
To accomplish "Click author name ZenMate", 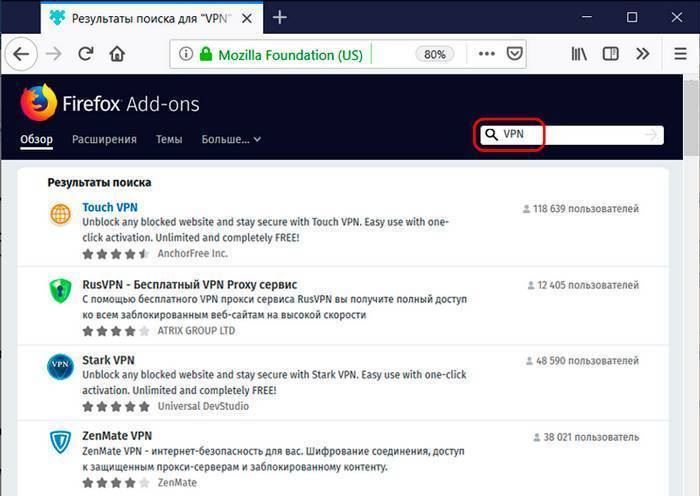I will 177,483.
